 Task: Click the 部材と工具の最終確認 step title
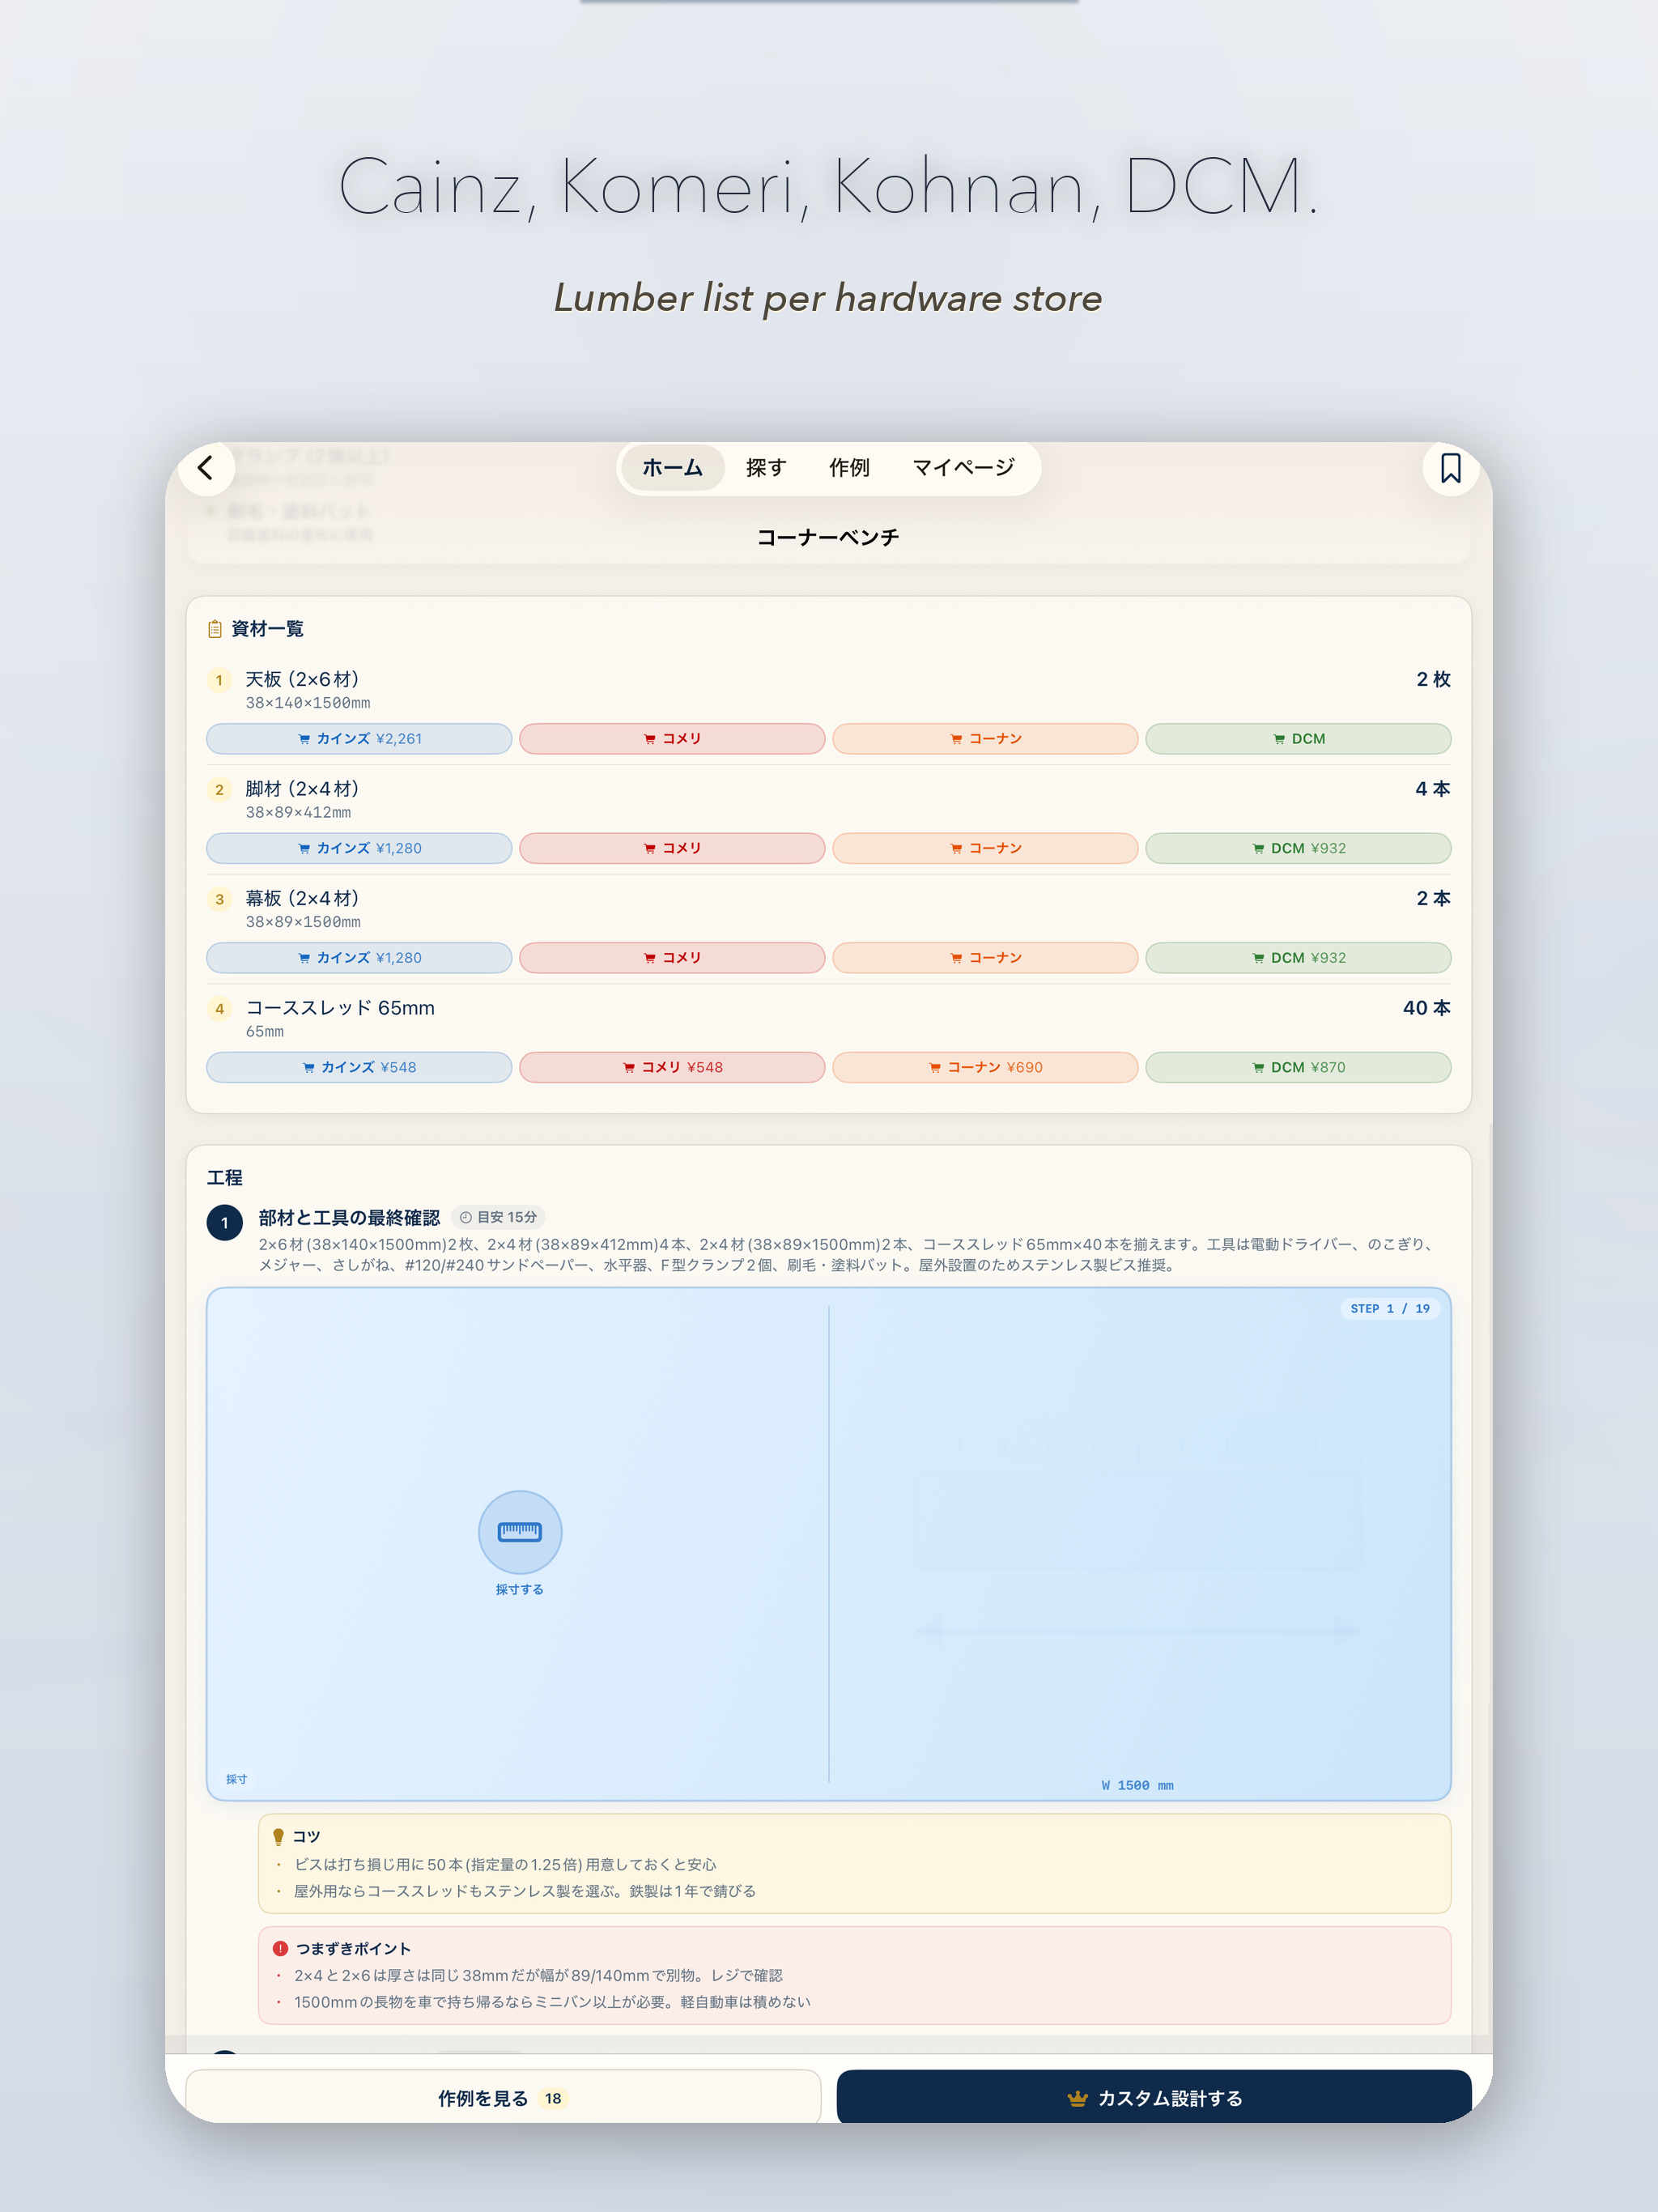point(349,1217)
